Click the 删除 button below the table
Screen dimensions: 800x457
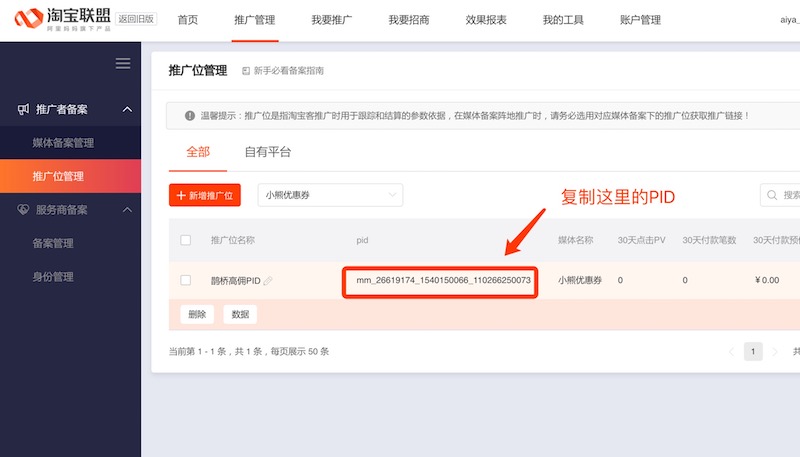point(197,314)
